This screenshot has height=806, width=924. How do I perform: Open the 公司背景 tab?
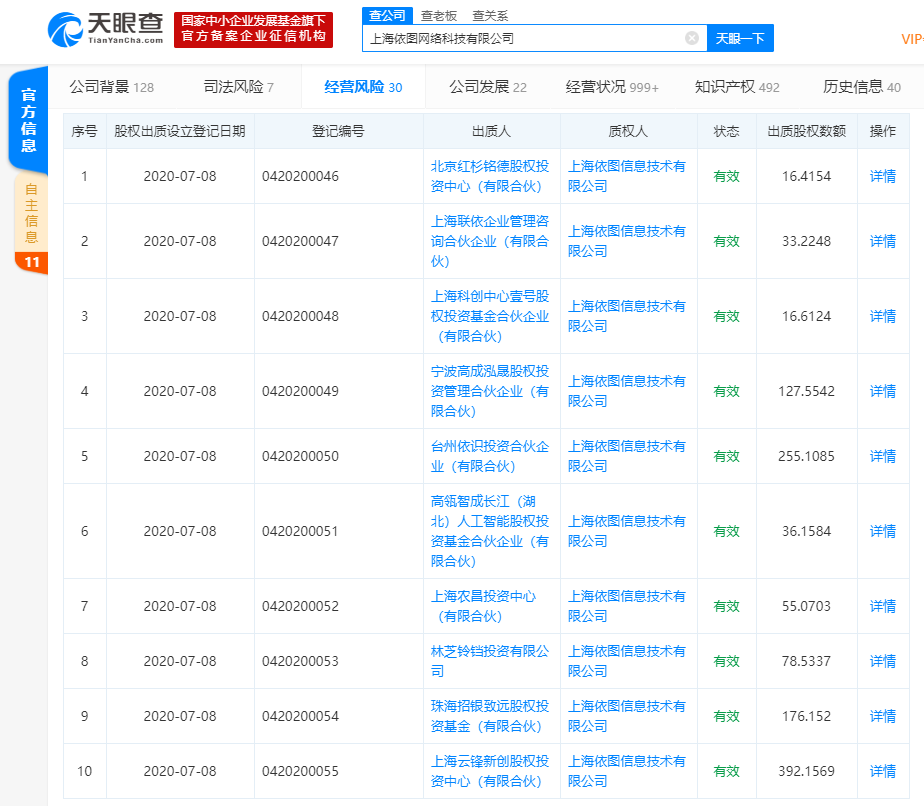111,87
